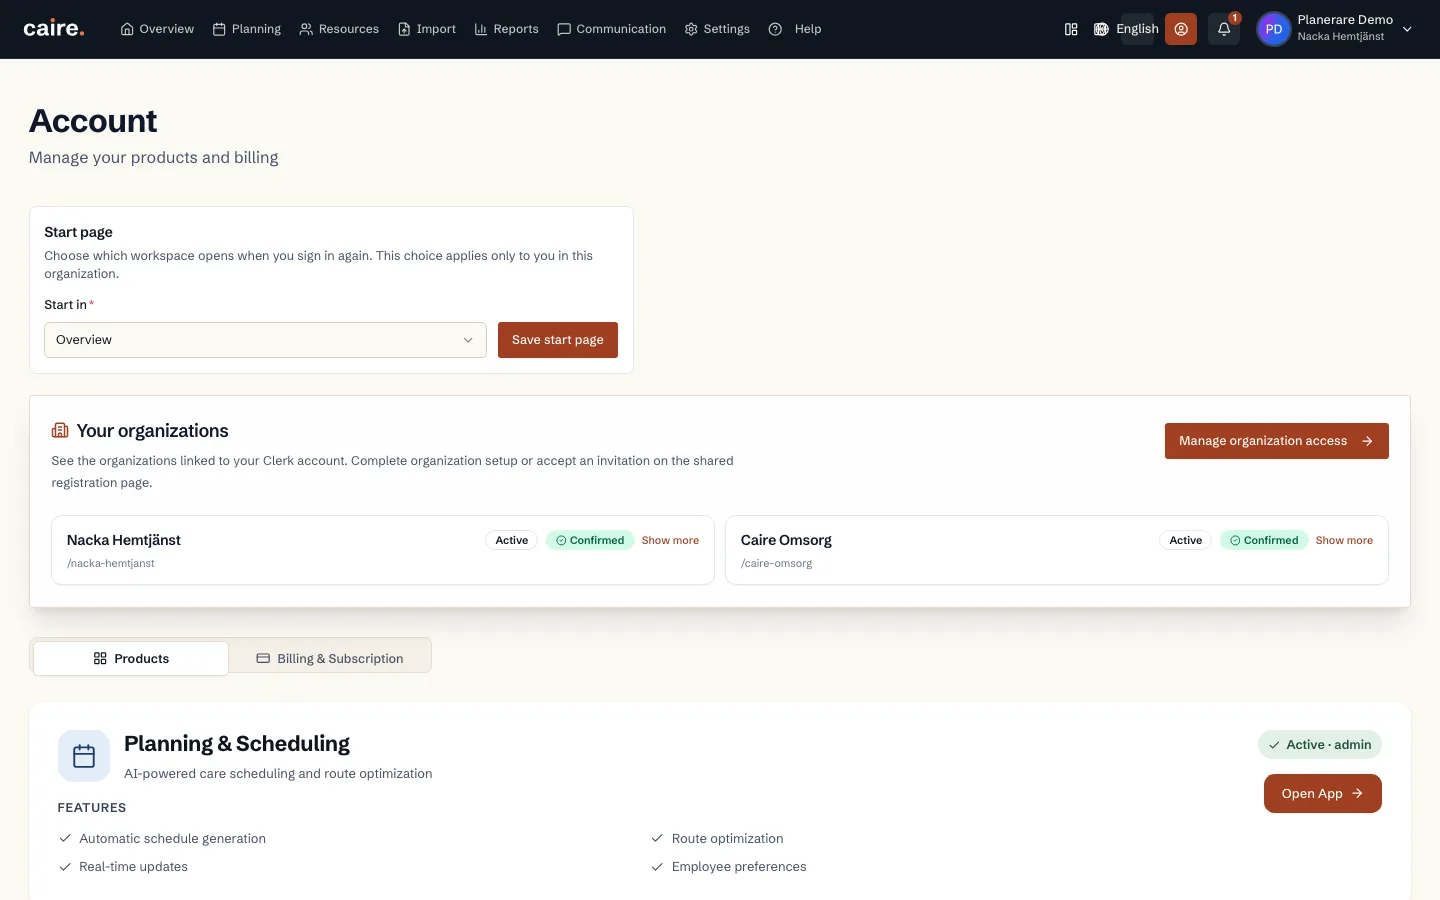The image size is (1440, 900).
Task: Click the Real-time updates feature
Action: click(133, 867)
